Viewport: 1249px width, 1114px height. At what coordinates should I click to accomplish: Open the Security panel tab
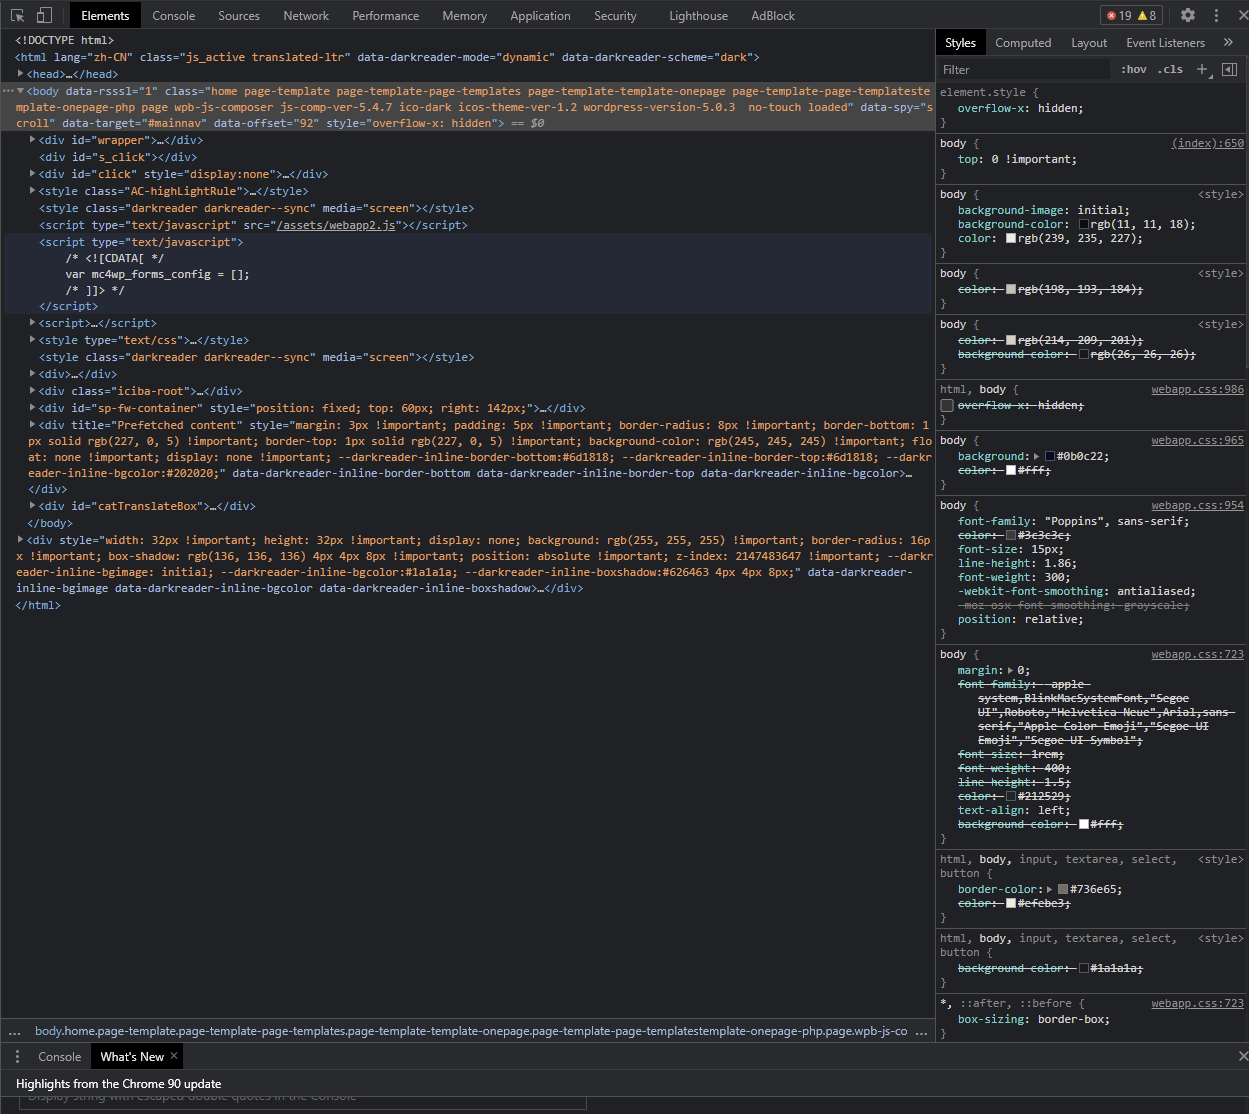[615, 16]
